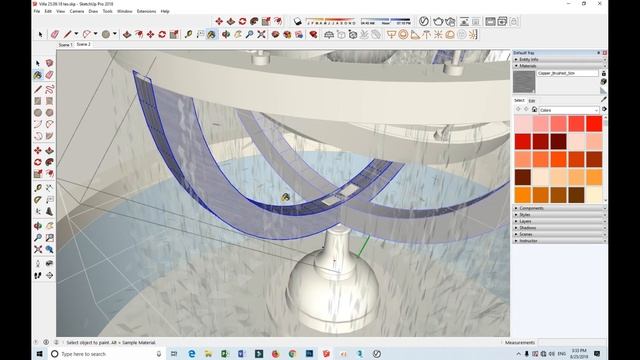Select the Orbit tool in top toolbar
This screenshot has height=360, width=640.
(x=226, y=35)
